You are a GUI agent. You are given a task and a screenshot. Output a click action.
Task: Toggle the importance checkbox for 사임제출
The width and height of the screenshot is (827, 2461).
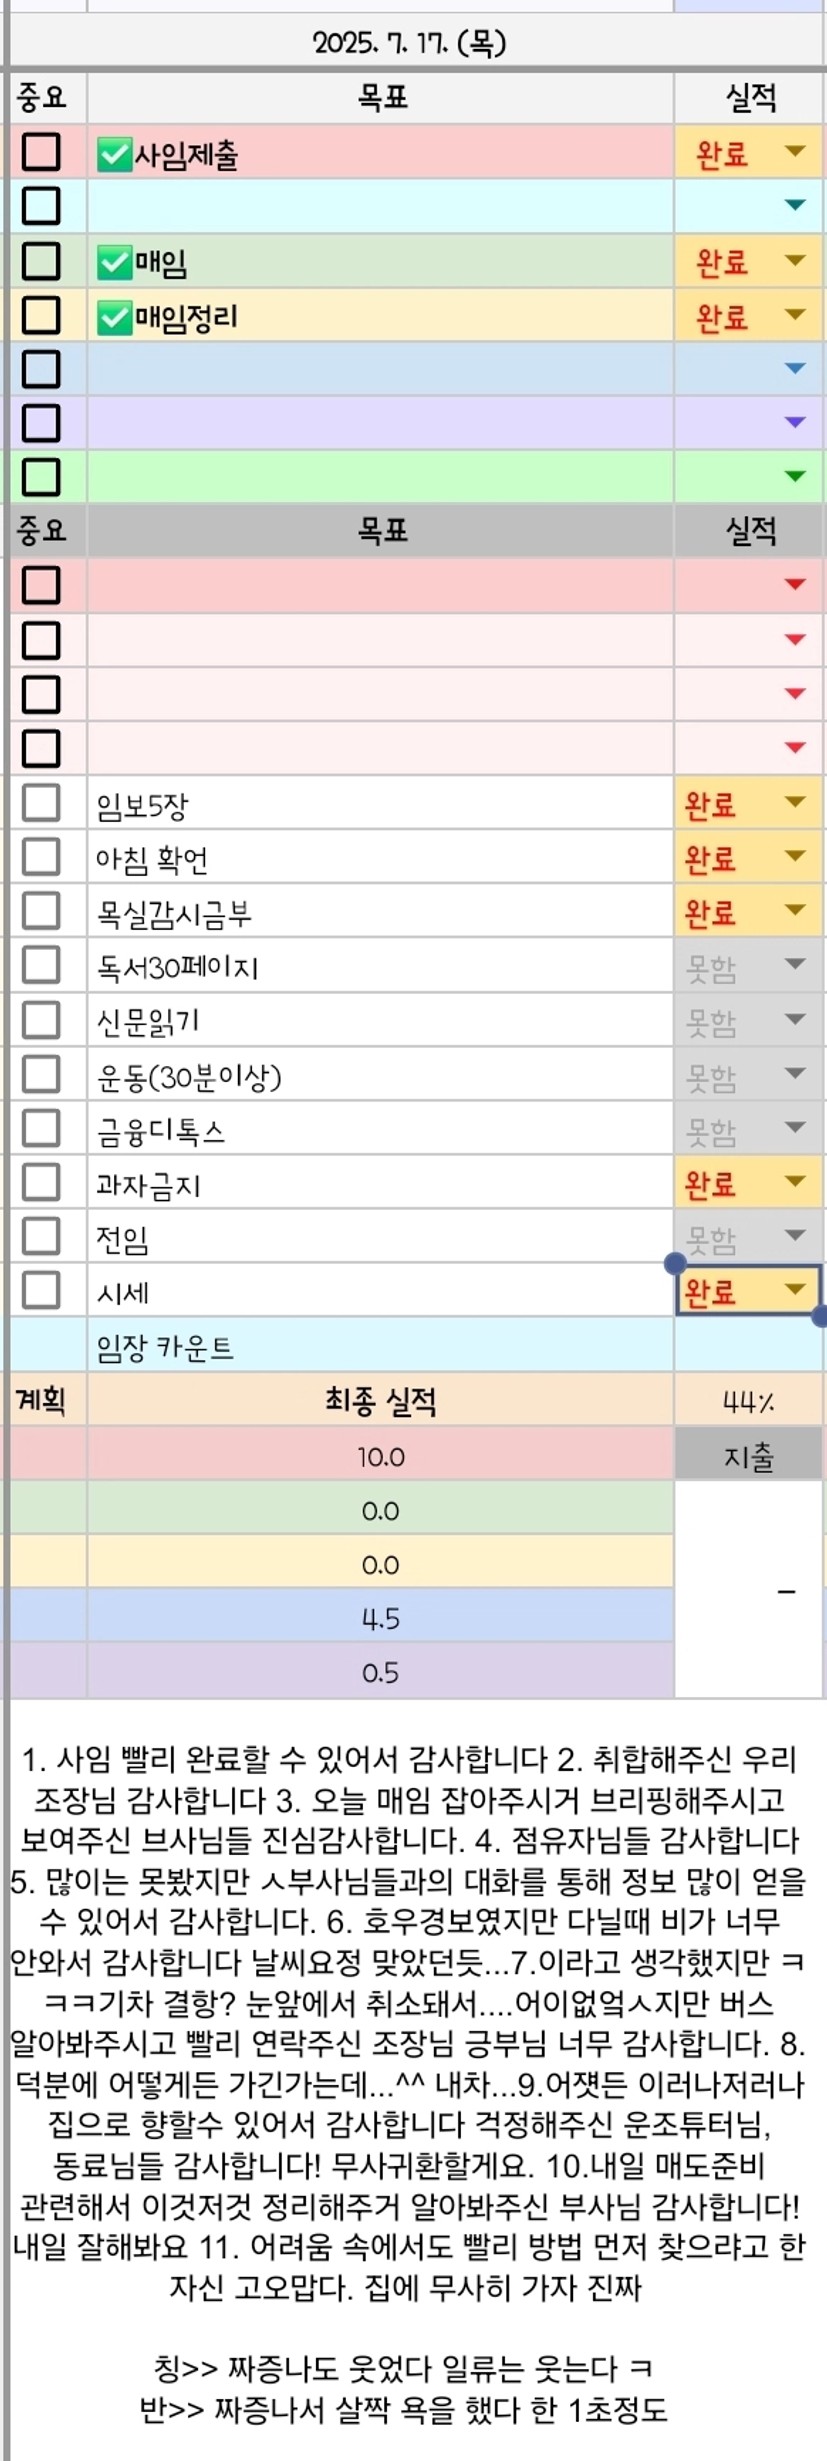[x=41, y=152]
